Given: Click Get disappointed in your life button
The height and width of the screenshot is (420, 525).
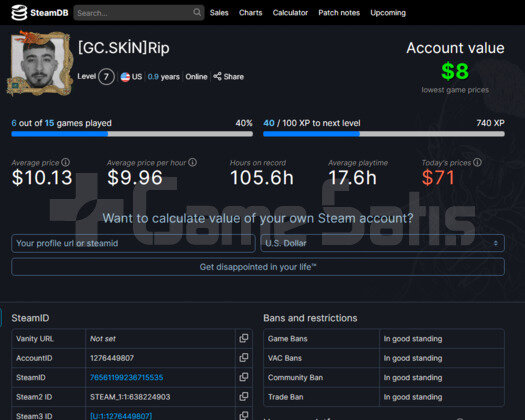Looking at the screenshot, I should tap(258, 267).
